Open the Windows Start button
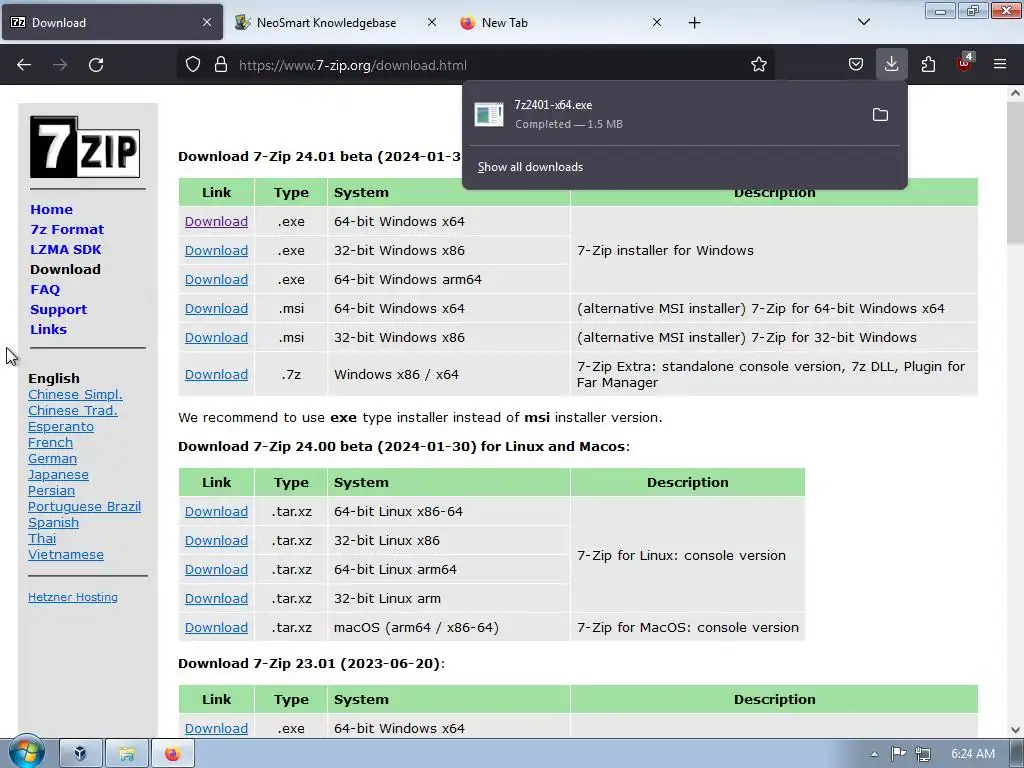This screenshot has height=768, width=1024. pyautogui.click(x=26, y=753)
